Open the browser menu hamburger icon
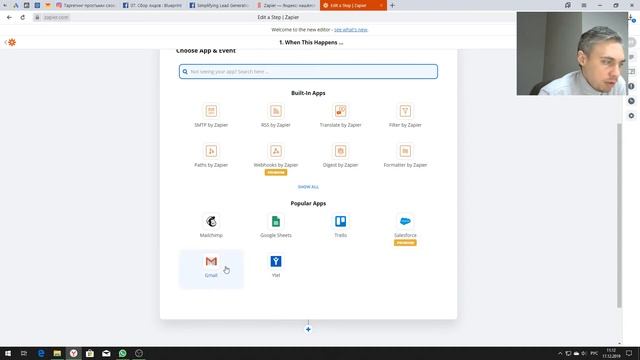 (x=584, y=5)
